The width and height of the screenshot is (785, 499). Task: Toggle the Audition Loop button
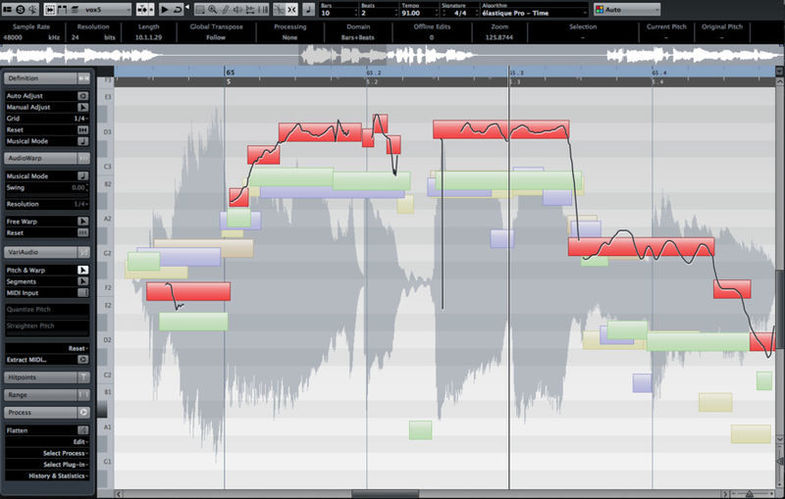(177, 9)
